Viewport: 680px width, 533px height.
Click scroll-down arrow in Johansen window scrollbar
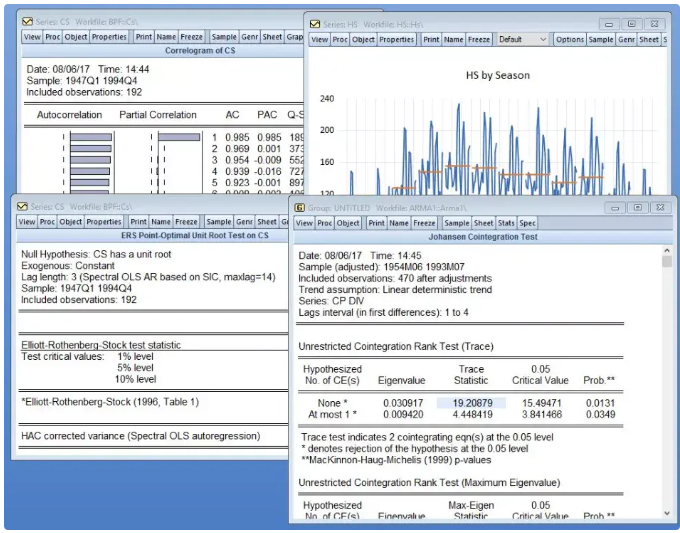pos(667,513)
